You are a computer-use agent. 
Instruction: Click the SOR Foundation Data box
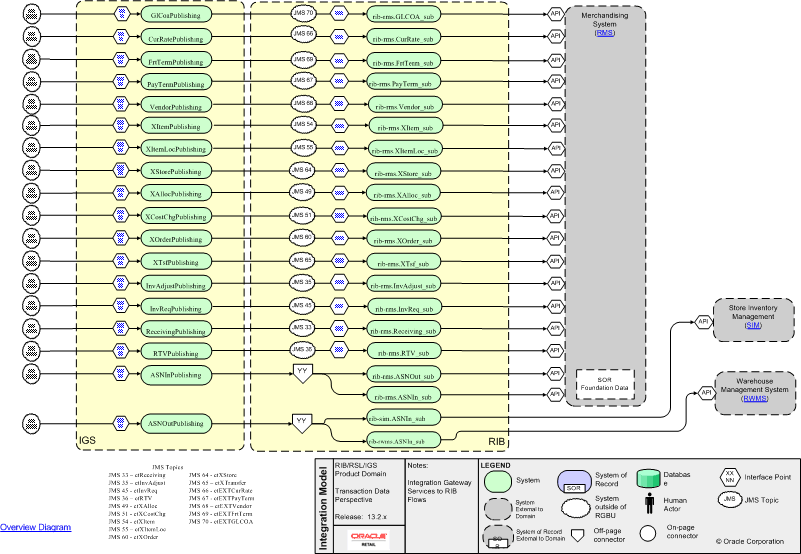(605, 384)
